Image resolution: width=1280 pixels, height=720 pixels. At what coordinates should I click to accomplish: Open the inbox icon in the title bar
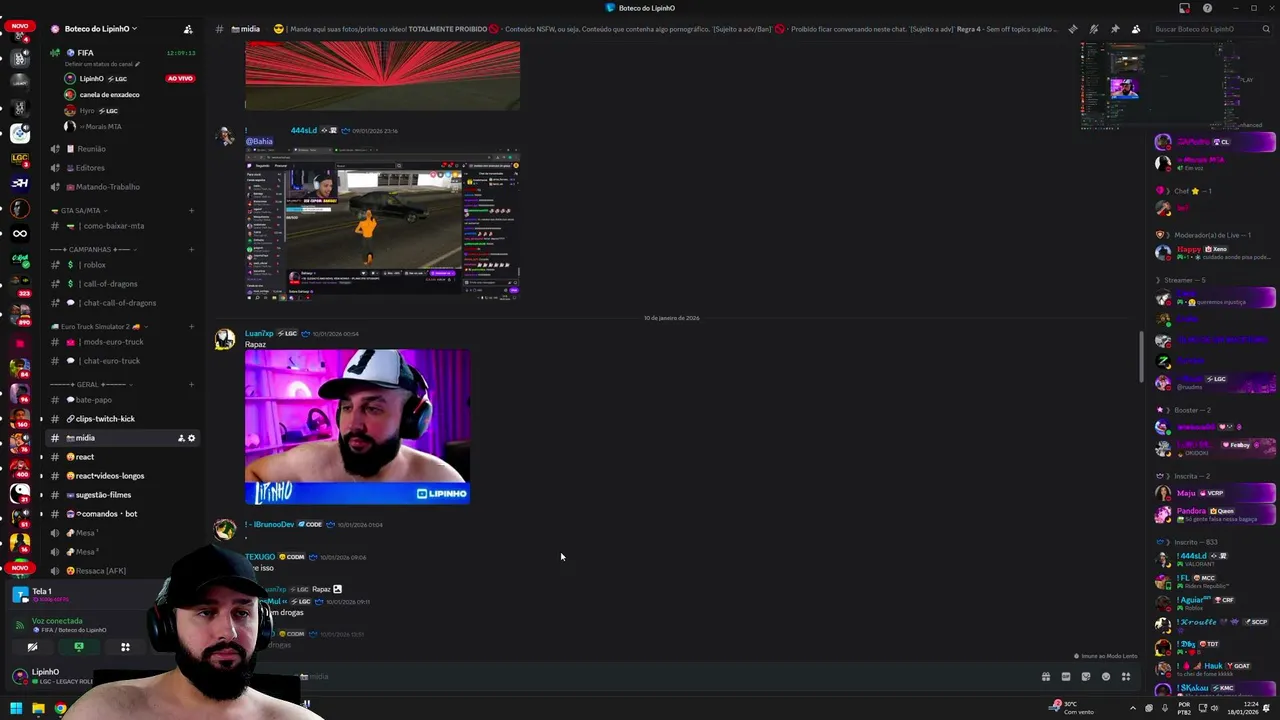click(x=1185, y=8)
